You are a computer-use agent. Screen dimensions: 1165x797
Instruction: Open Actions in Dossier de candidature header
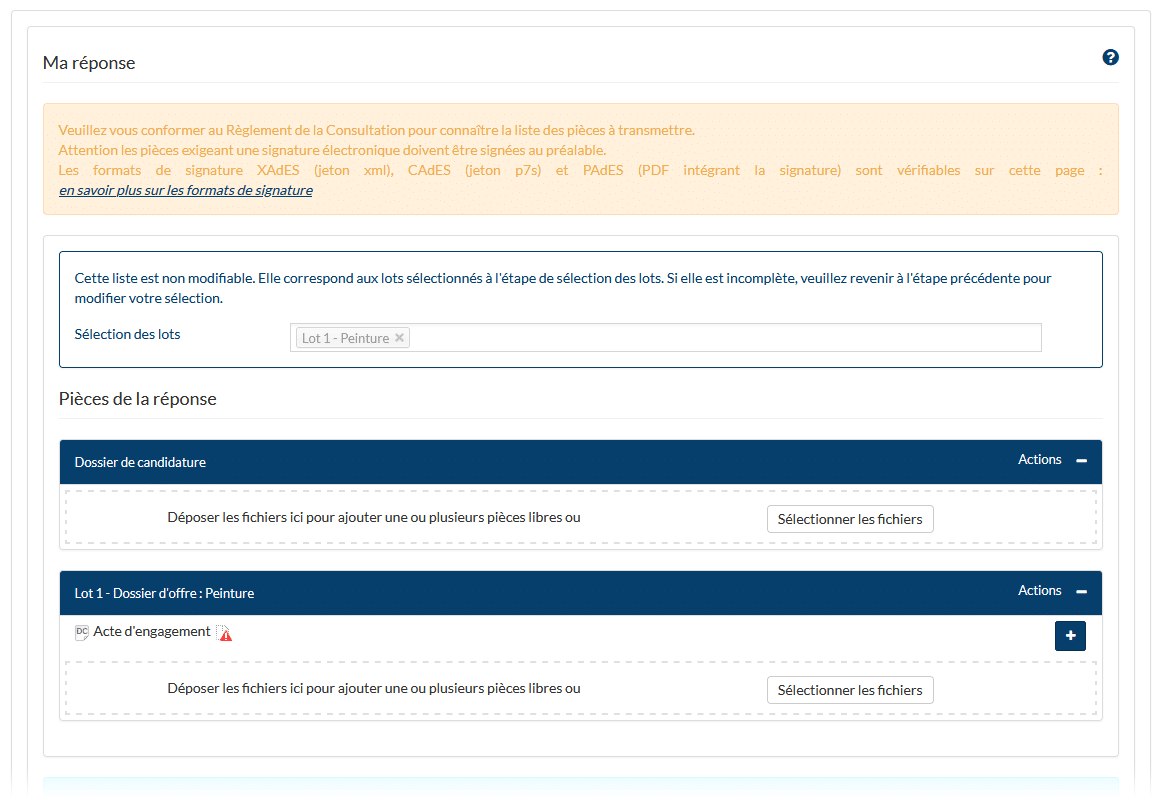click(x=1039, y=460)
